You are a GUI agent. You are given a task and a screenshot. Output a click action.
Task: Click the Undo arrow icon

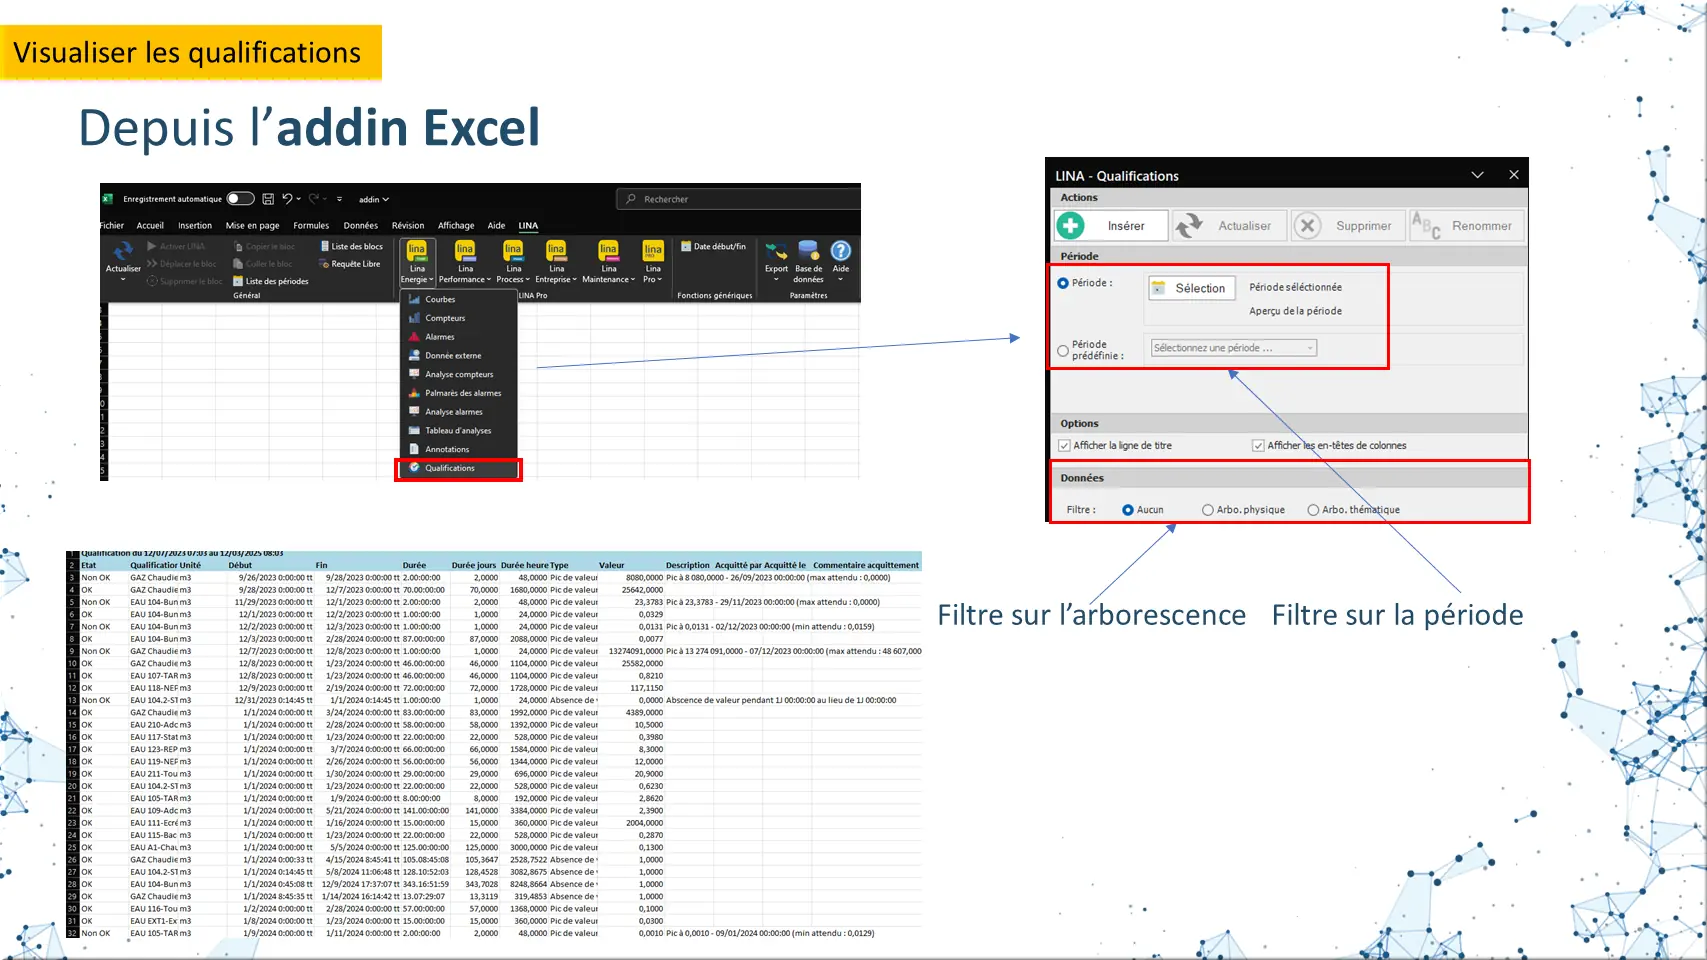point(287,199)
